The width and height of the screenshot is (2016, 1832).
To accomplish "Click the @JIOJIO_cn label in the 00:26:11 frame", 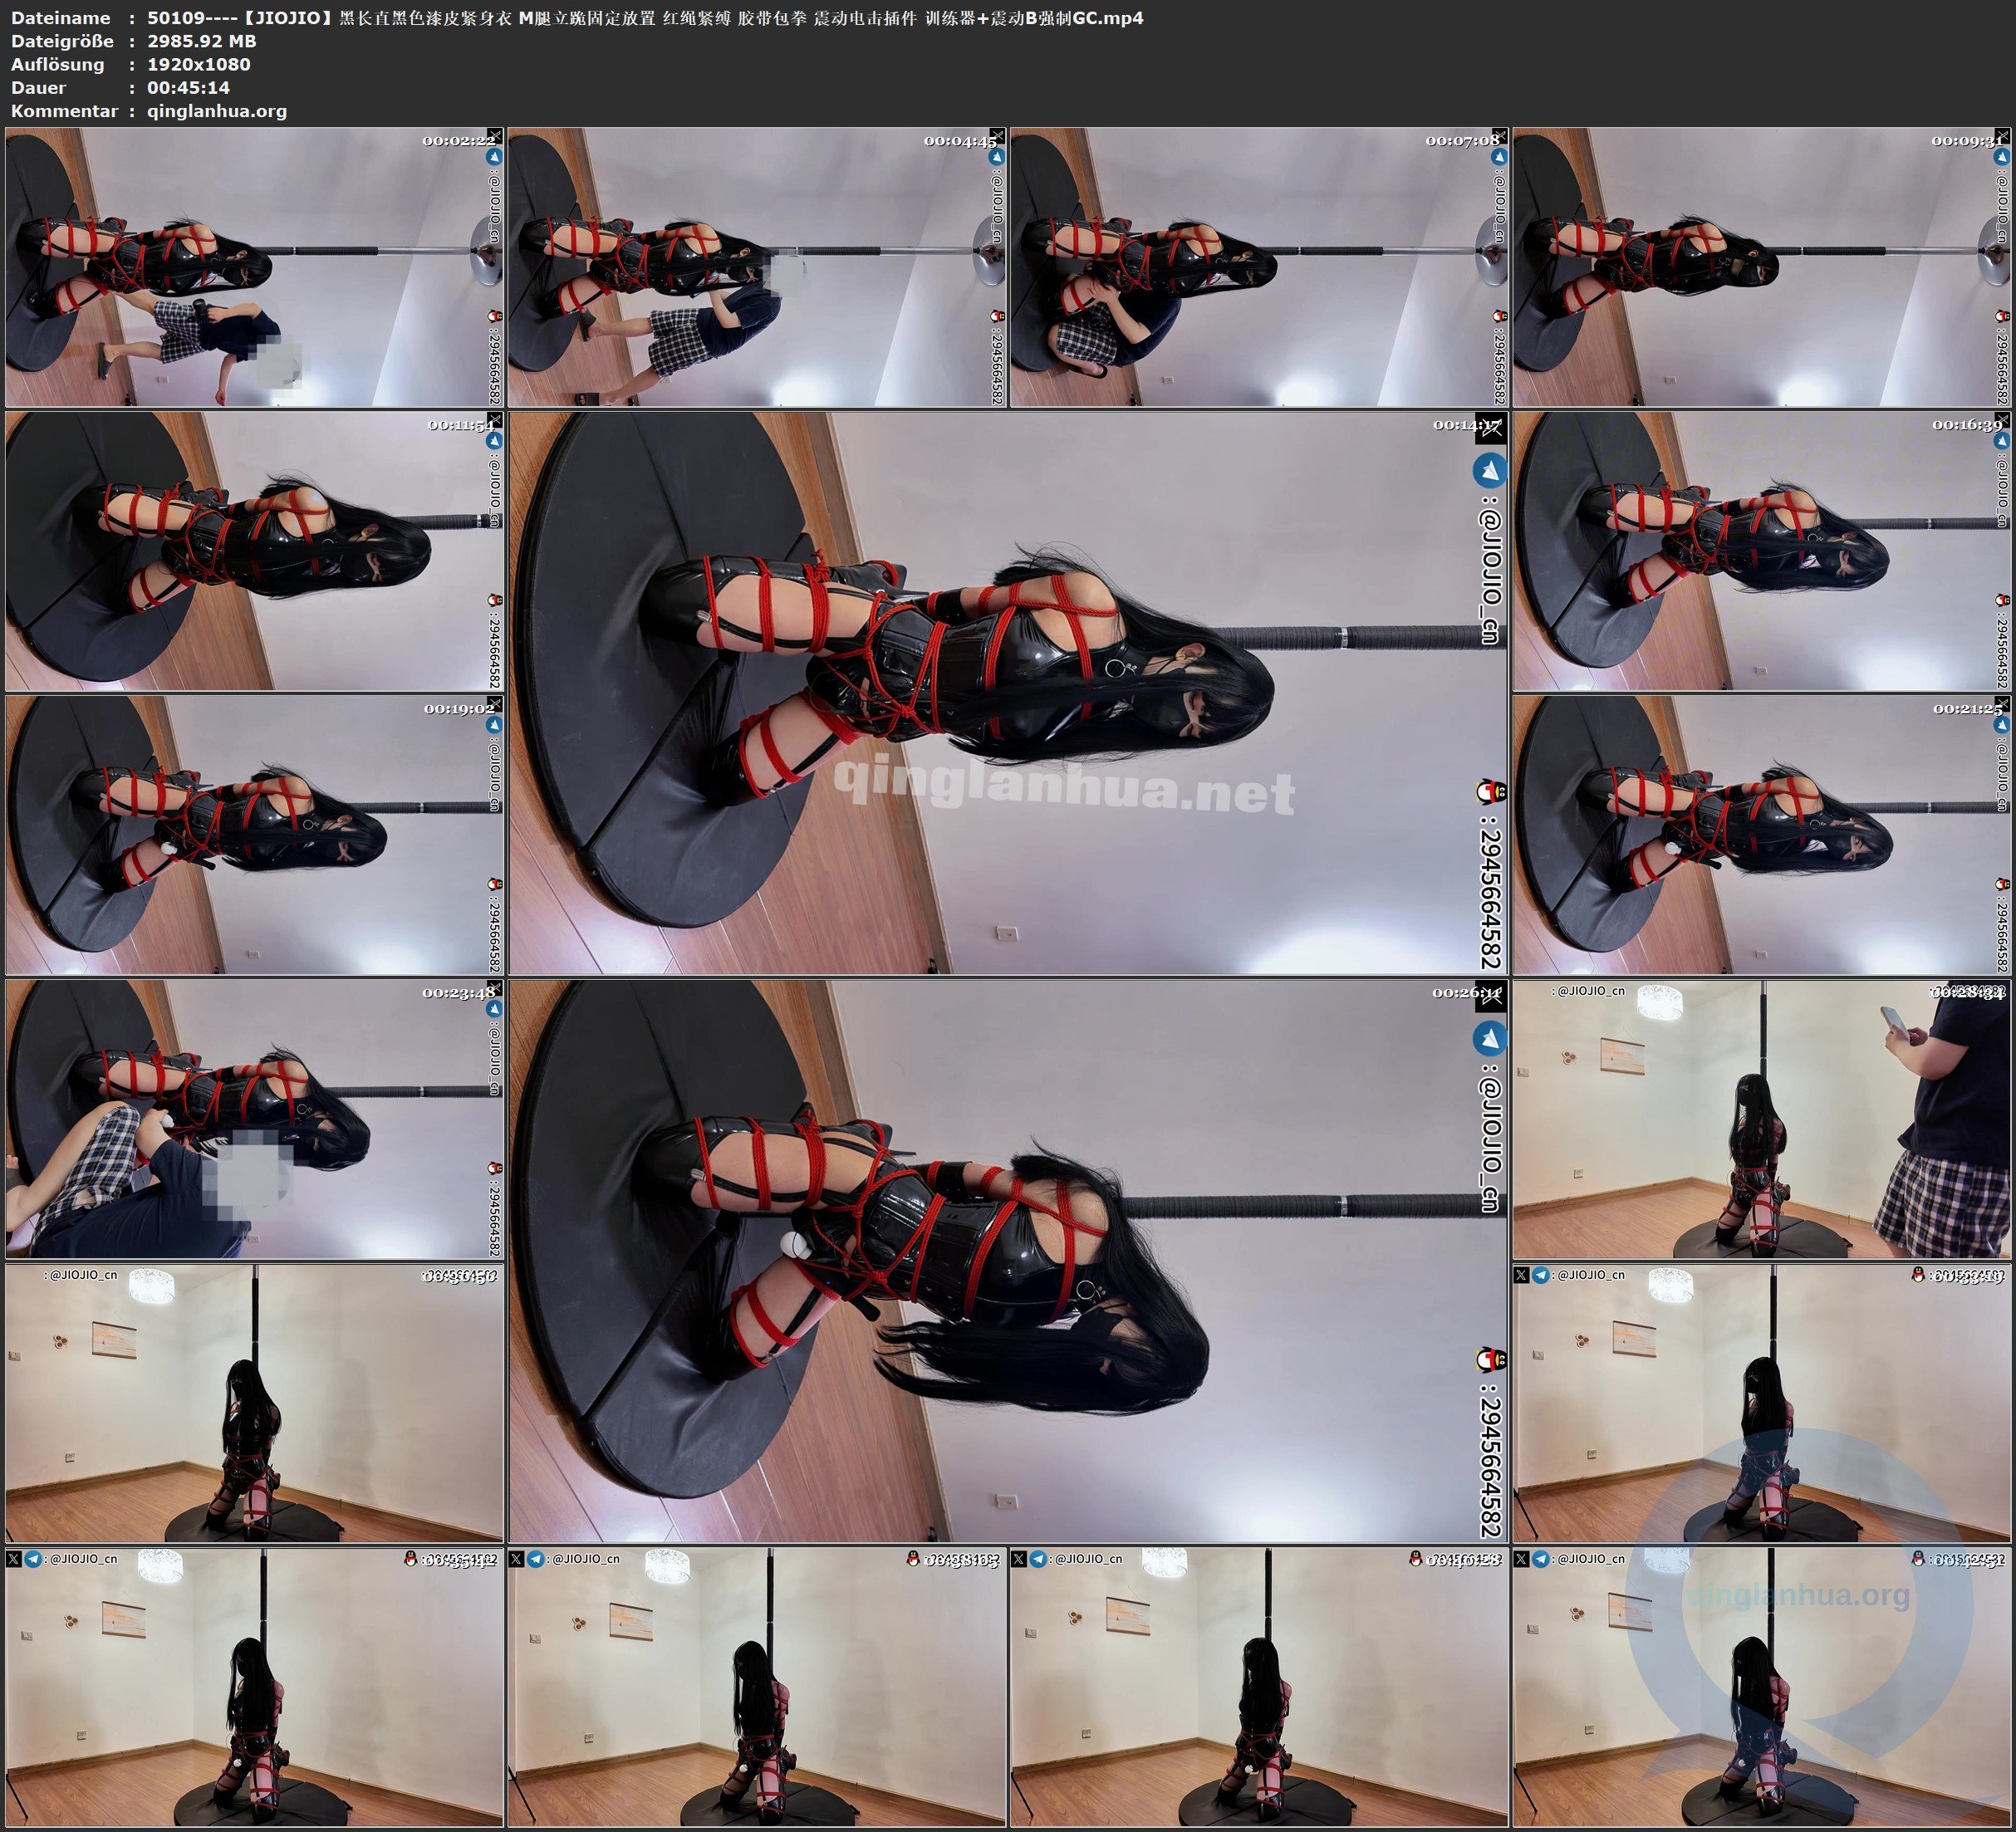I will coord(1489,1145).
